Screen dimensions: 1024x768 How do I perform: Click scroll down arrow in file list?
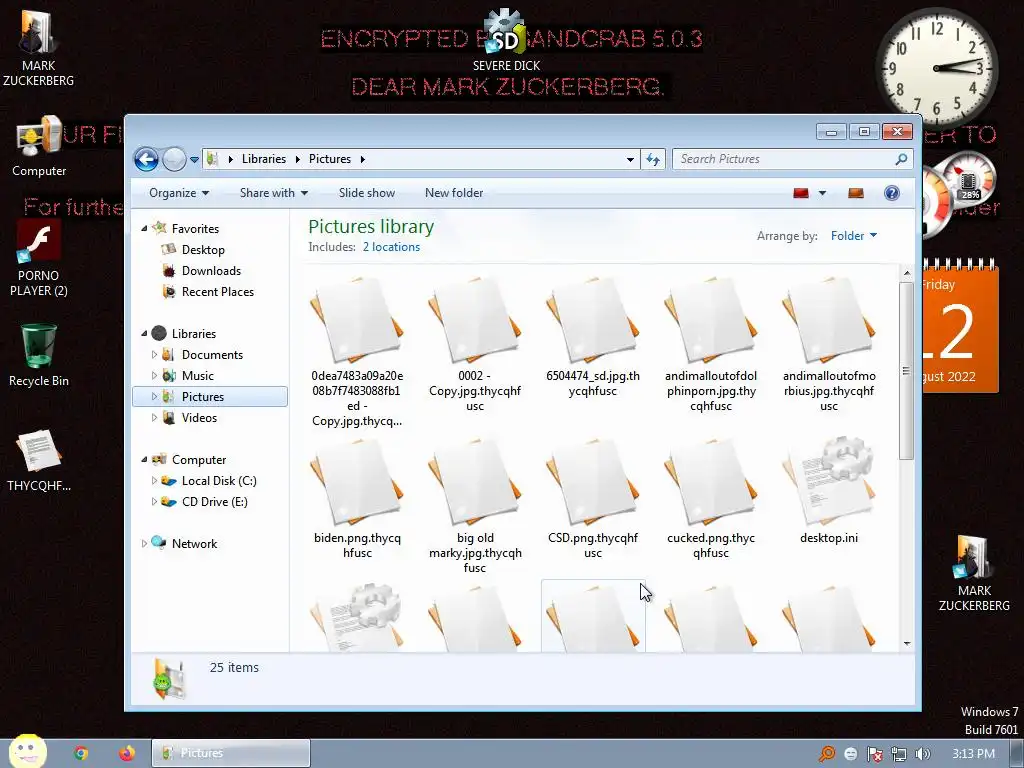tap(906, 643)
